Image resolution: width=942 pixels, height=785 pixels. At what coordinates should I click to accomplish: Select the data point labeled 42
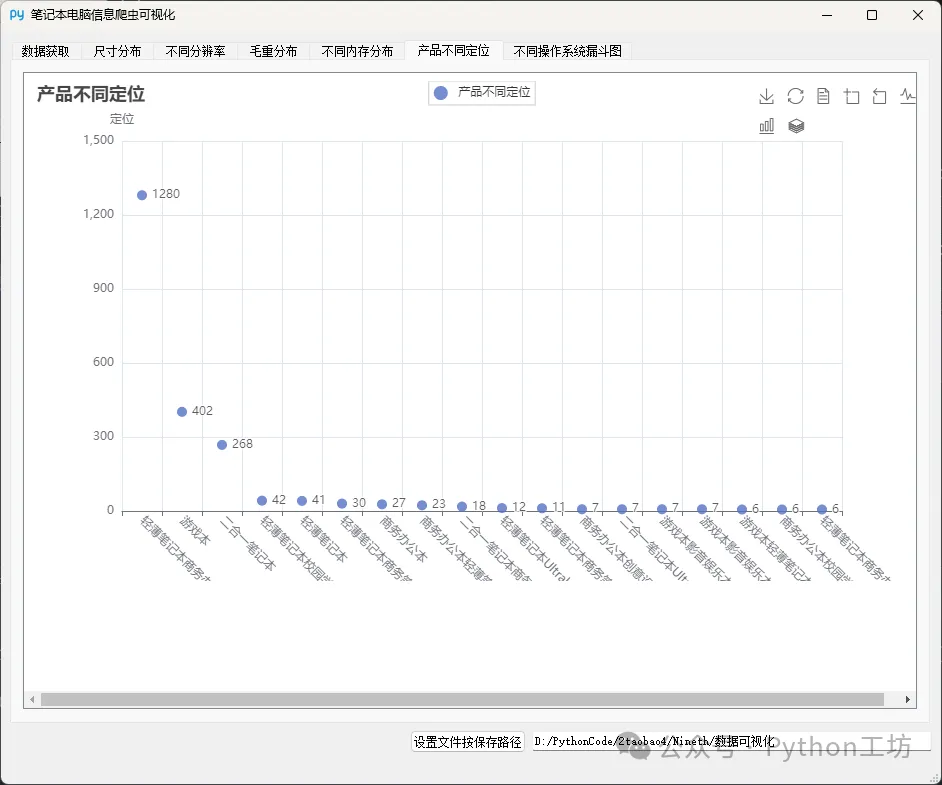tap(262, 501)
